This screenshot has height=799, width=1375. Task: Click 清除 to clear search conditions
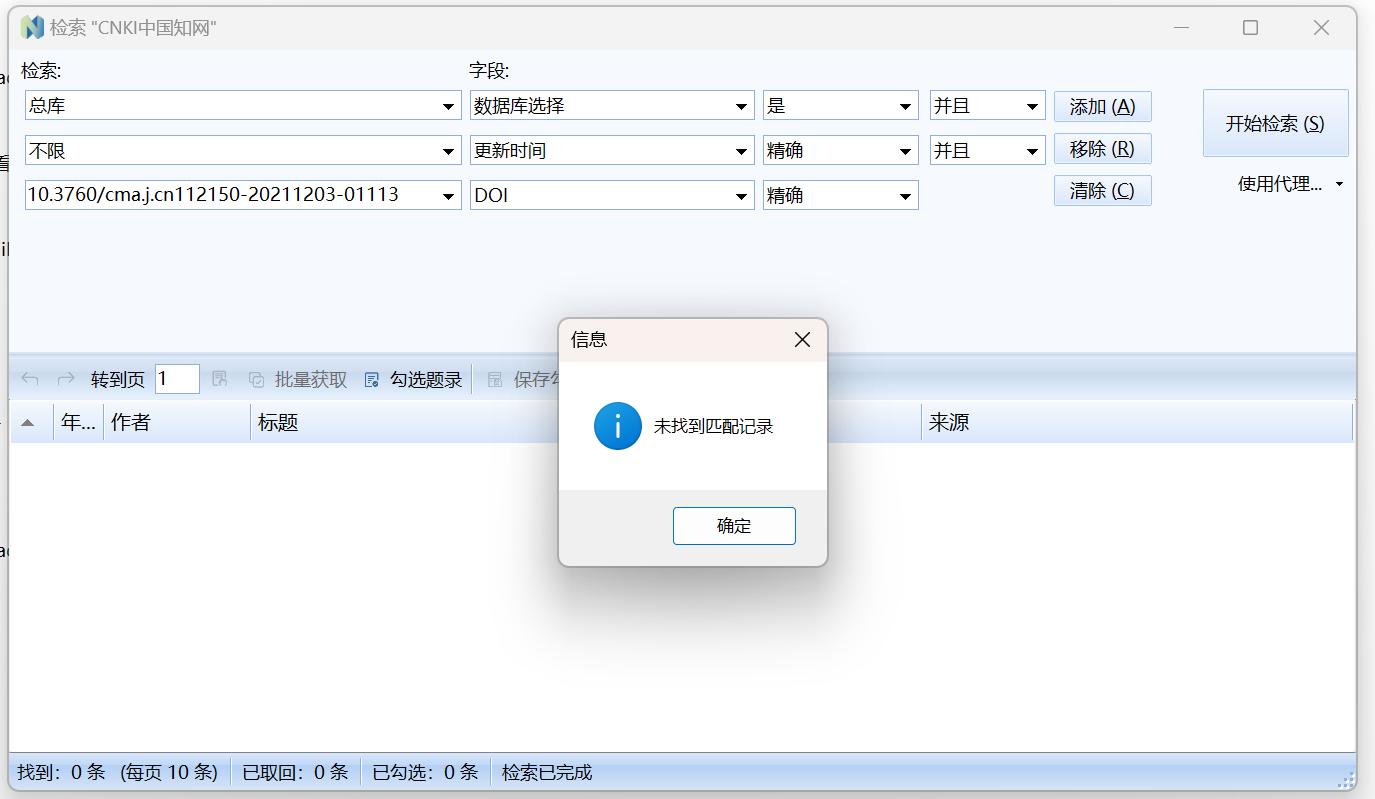point(1102,190)
